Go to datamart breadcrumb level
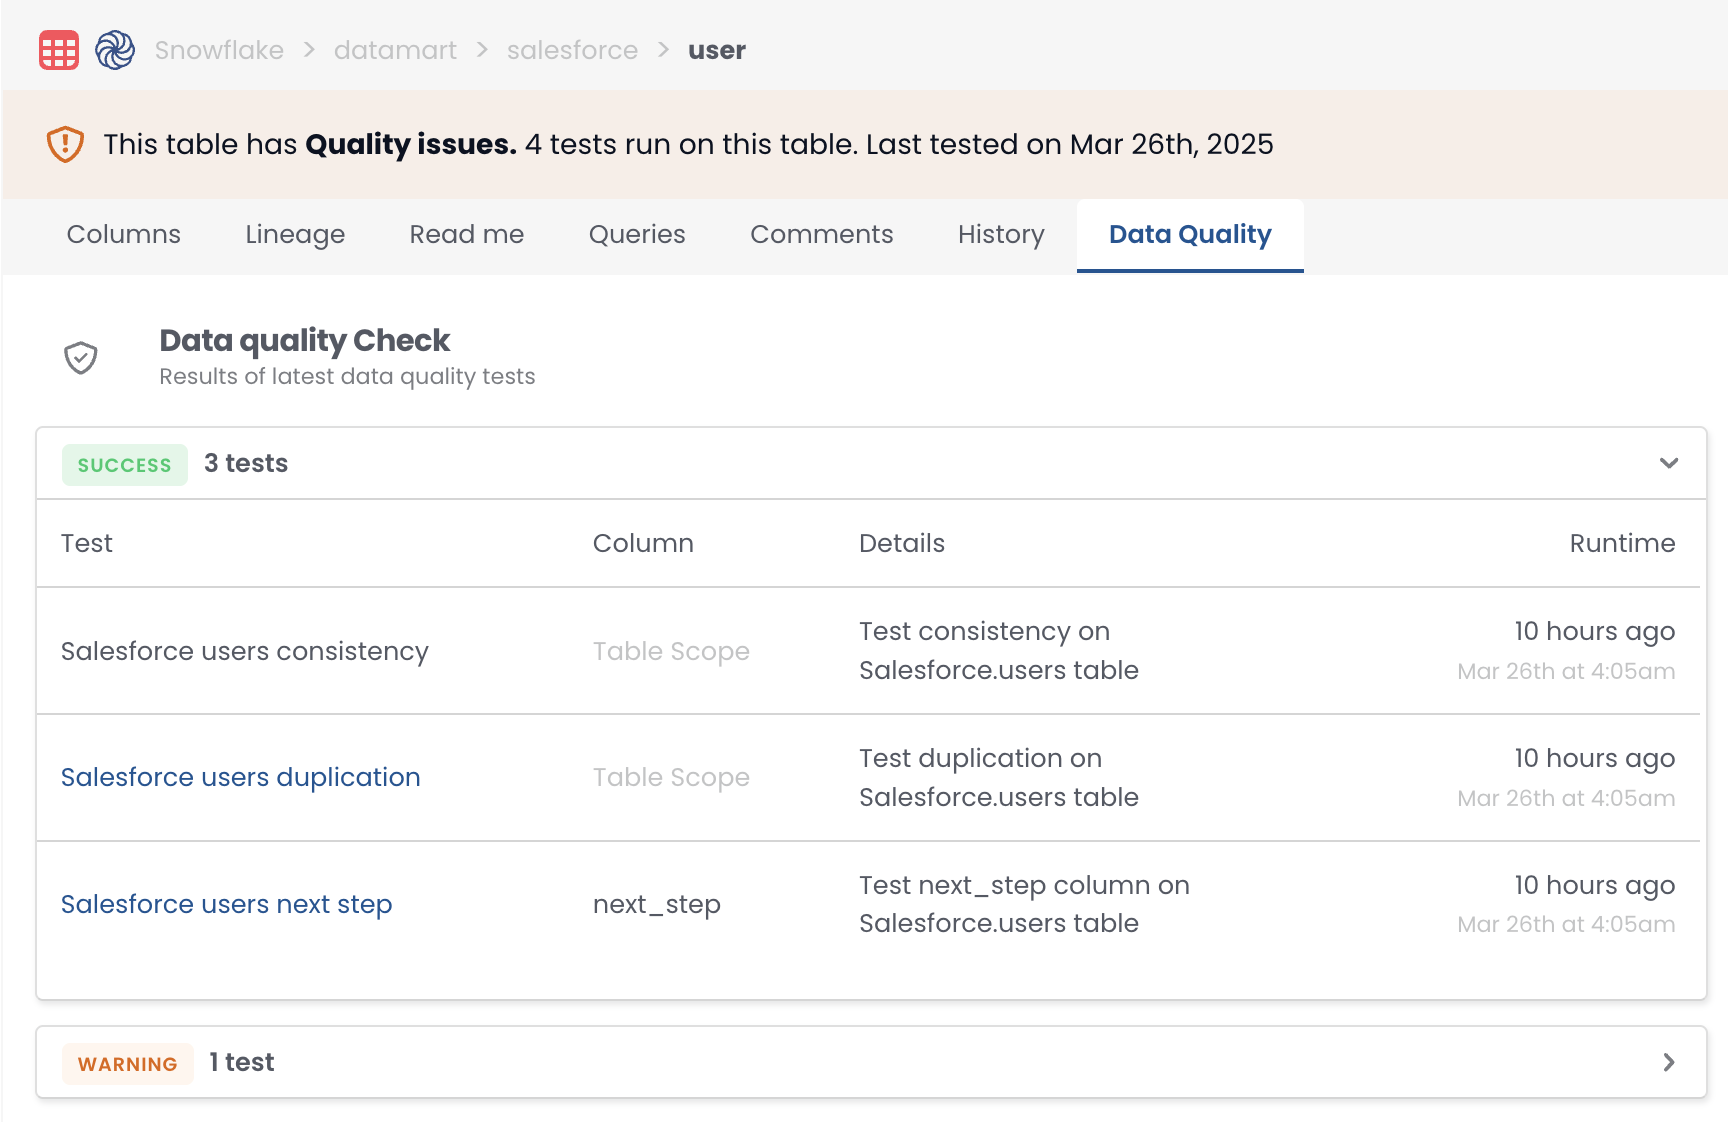Viewport: 1728px width, 1122px height. click(x=395, y=50)
